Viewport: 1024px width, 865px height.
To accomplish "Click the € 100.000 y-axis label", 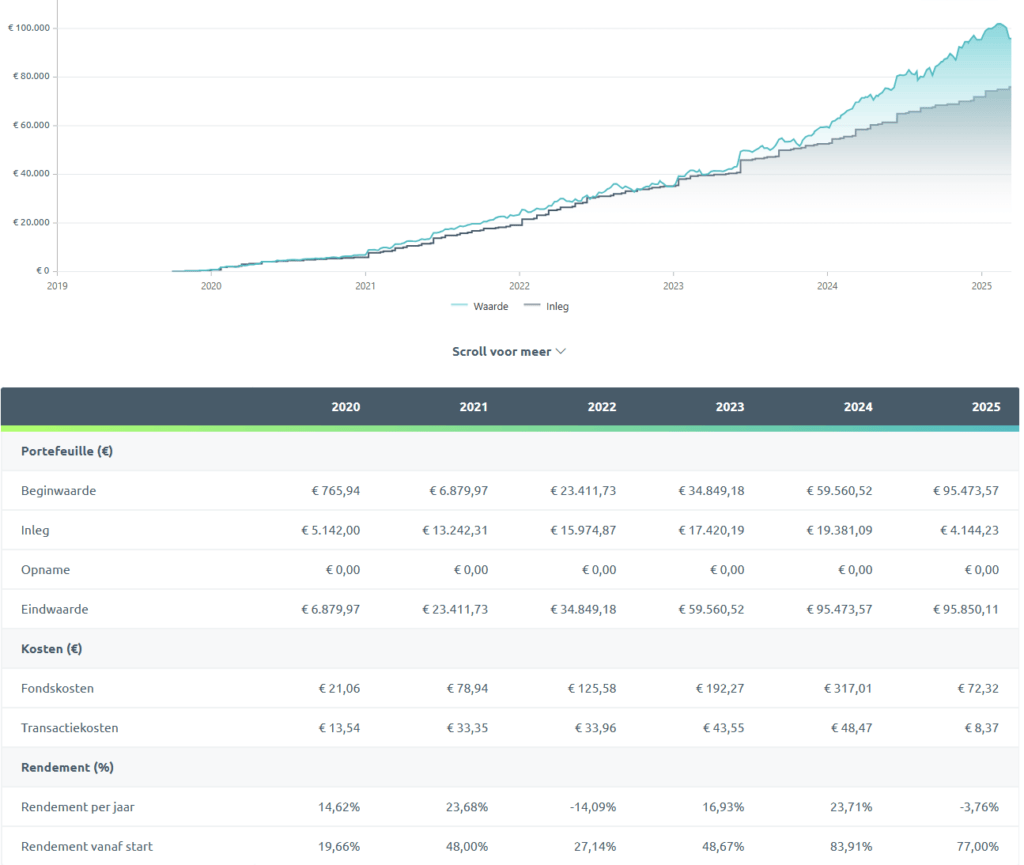I will [x=29, y=28].
